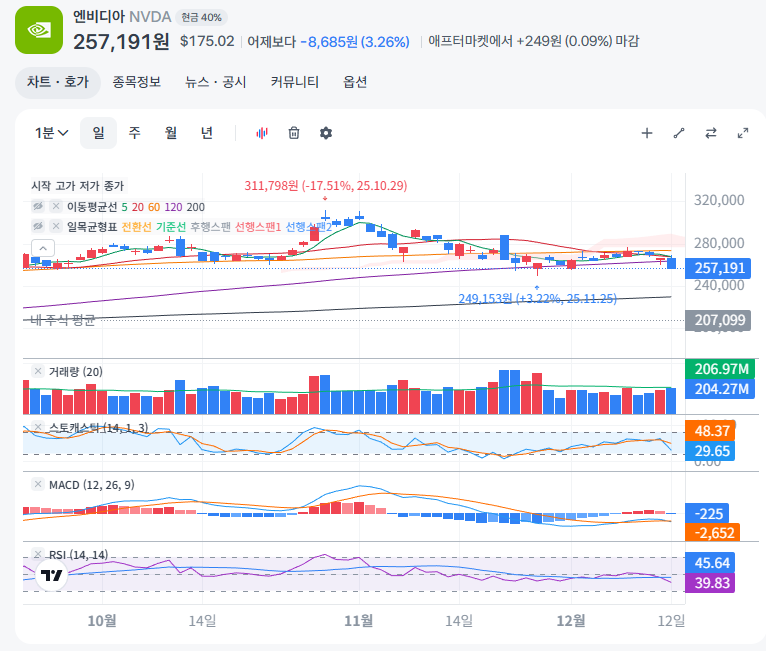The width and height of the screenshot is (766, 651).
Task: Click the 10월 date axis label
Action: (102, 621)
